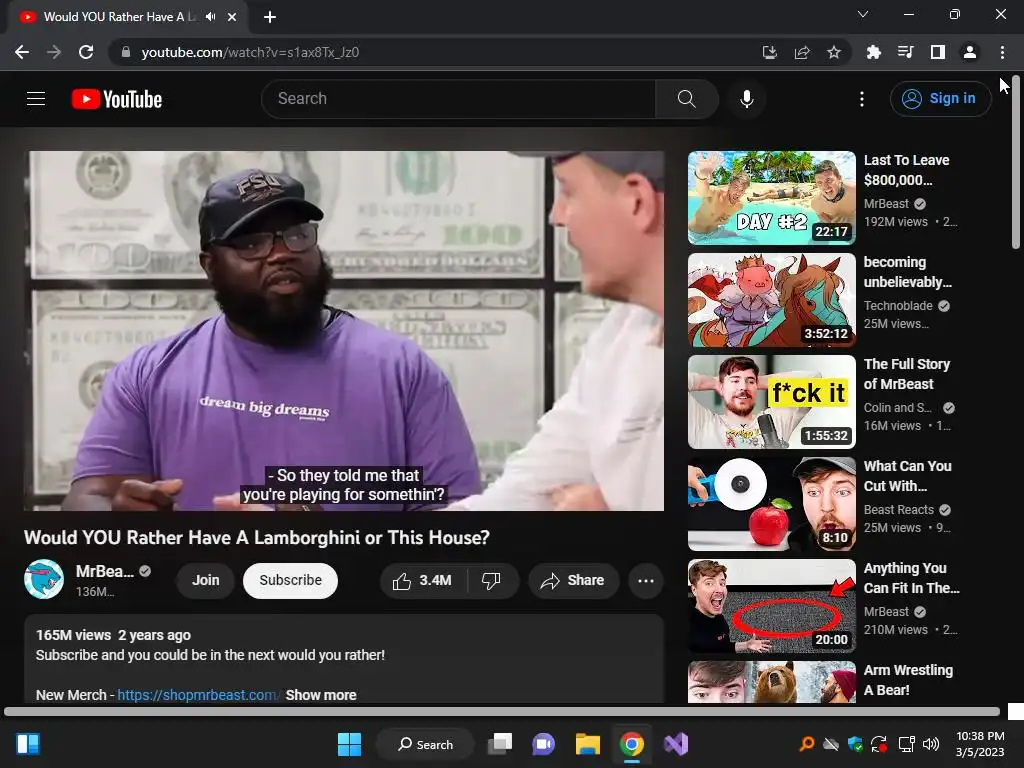The image size is (1024, 768).
Task: Click the 165M views text
Action: 73,635
